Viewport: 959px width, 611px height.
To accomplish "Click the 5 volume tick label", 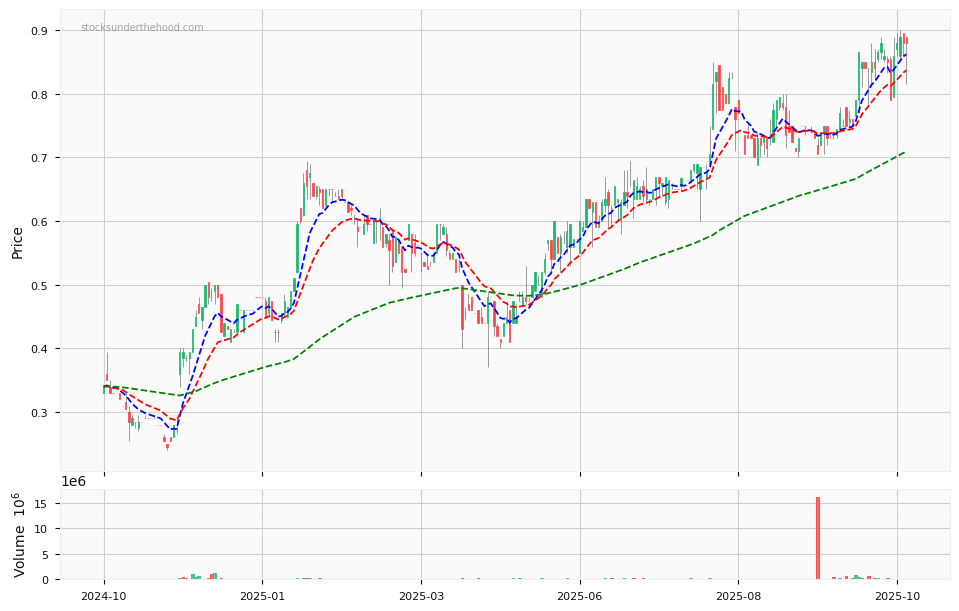I will pyautogui.click(x=46, y=555).
